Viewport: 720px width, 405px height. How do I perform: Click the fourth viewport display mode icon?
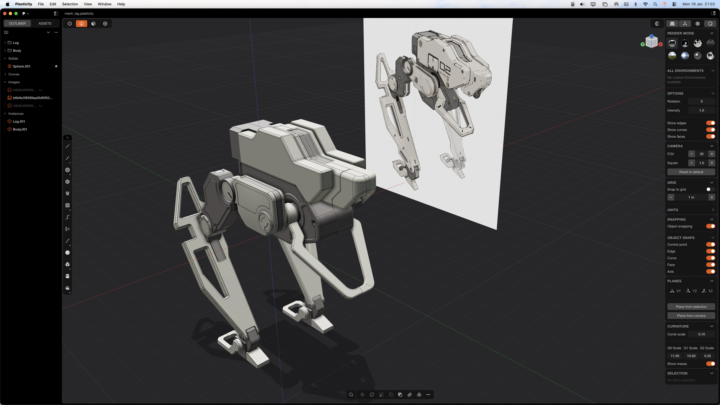coord(105,23)
